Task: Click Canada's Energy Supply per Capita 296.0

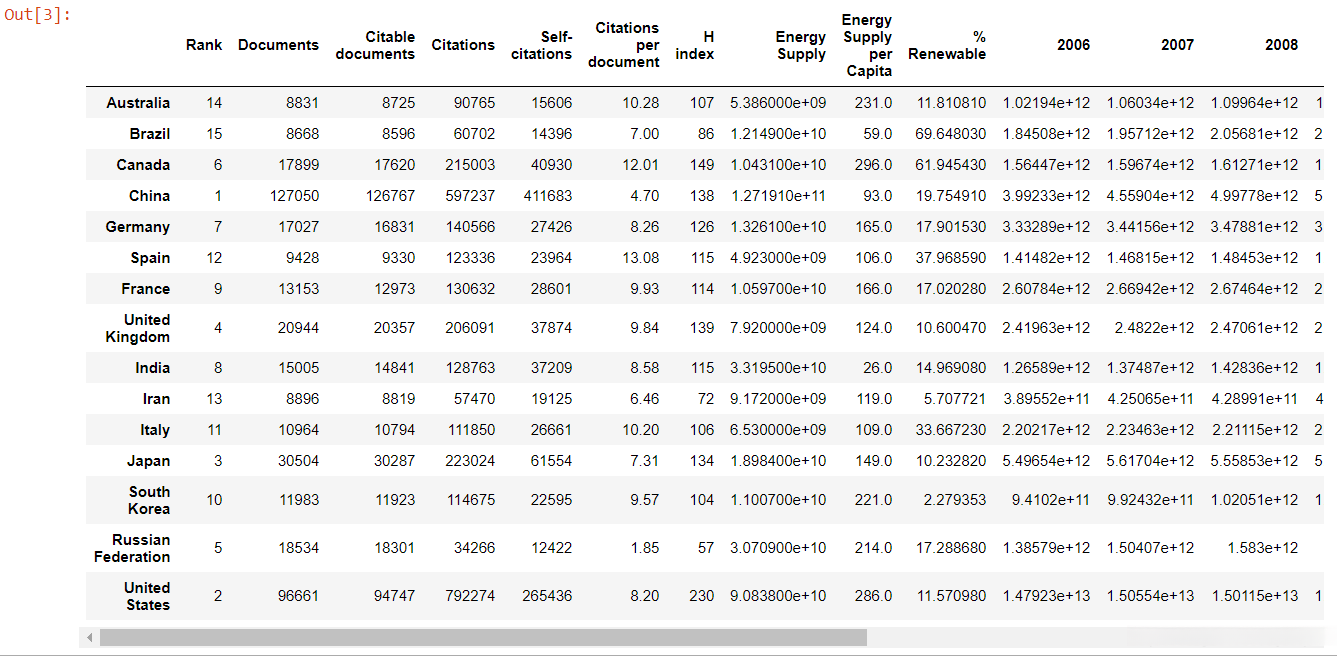Action: click(x=874, y=165)
